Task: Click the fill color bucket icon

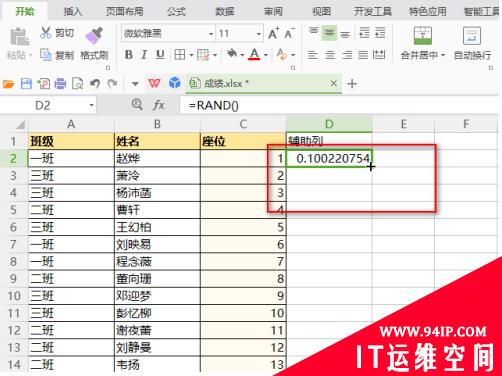Action: click(x=232, y=54)
